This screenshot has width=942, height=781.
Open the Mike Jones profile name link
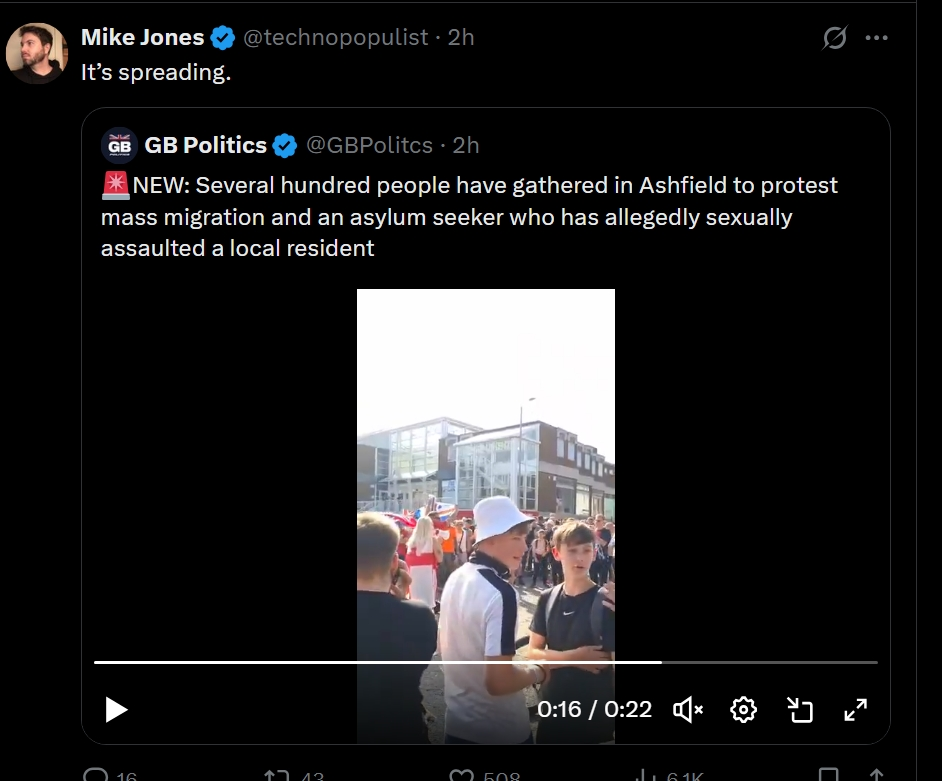point(142,38)
